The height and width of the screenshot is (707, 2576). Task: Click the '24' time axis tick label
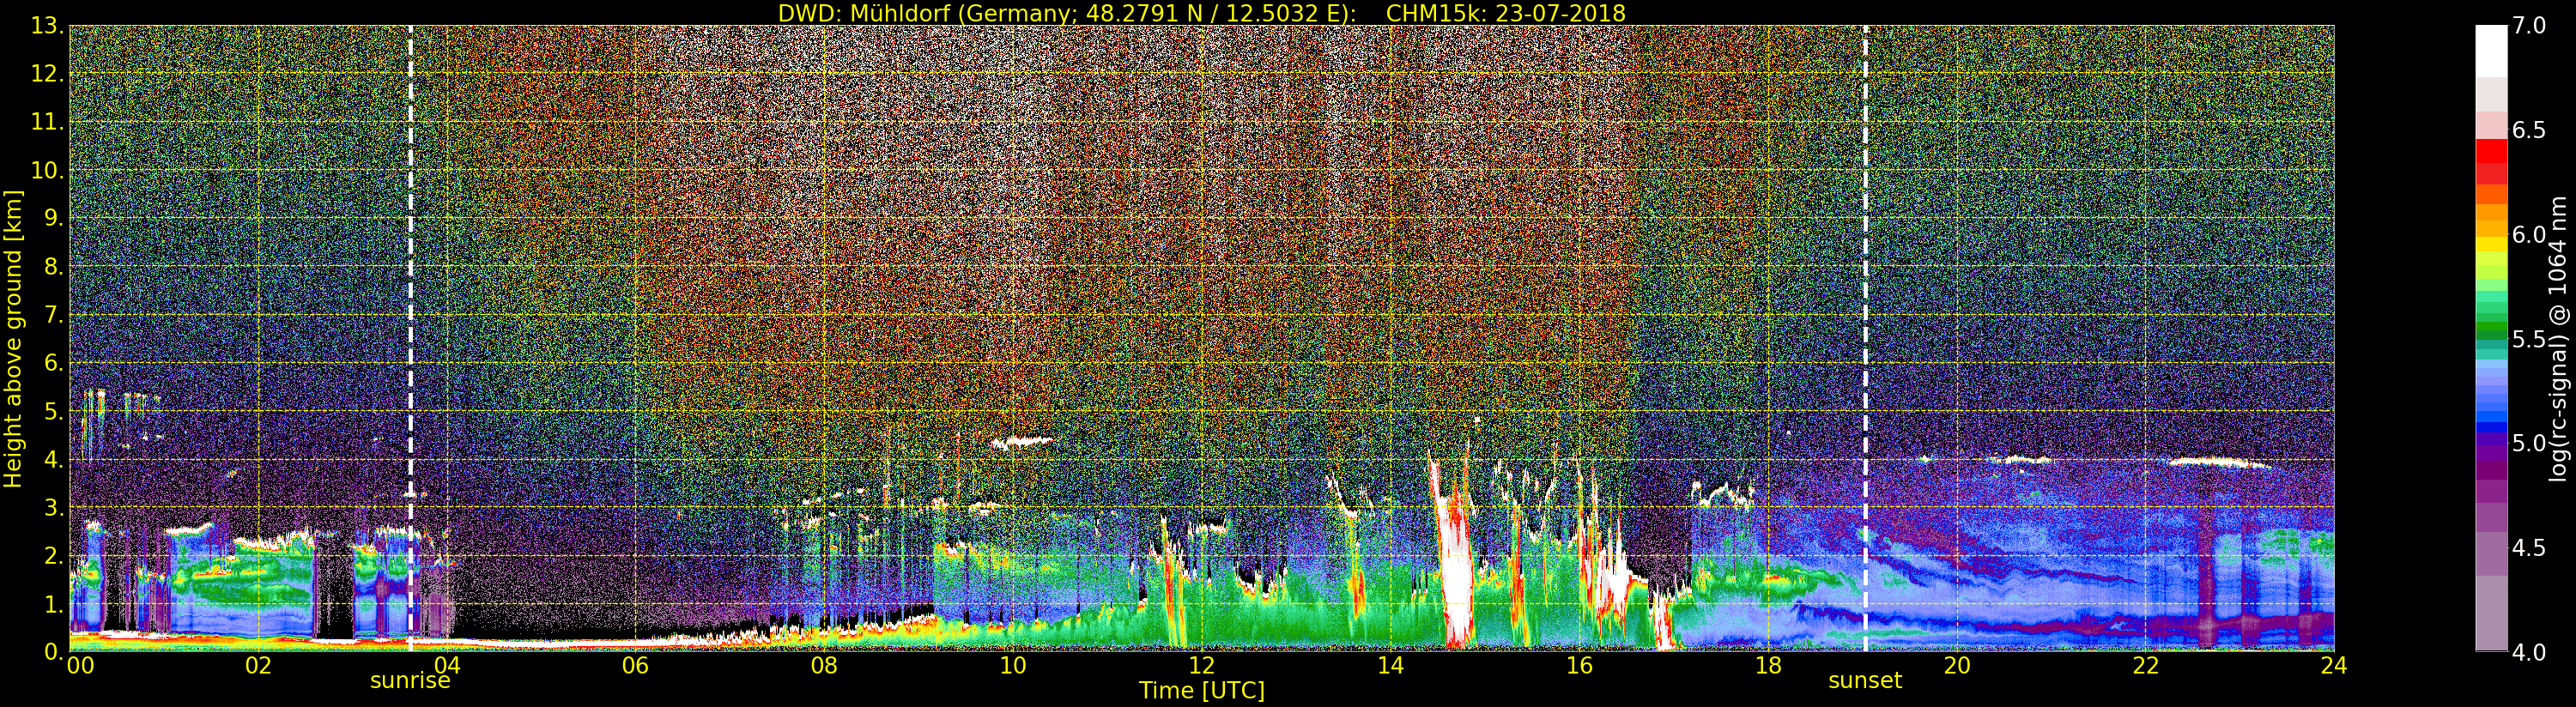pos(2334,666)
